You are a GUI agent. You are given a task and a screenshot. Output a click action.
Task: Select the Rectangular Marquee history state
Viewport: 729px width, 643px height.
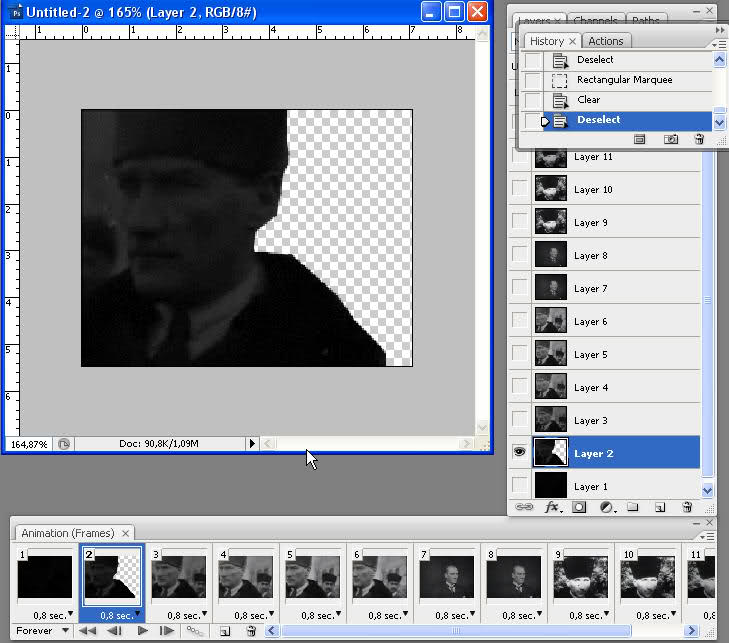pyautogui.click(x=624, y=80)
